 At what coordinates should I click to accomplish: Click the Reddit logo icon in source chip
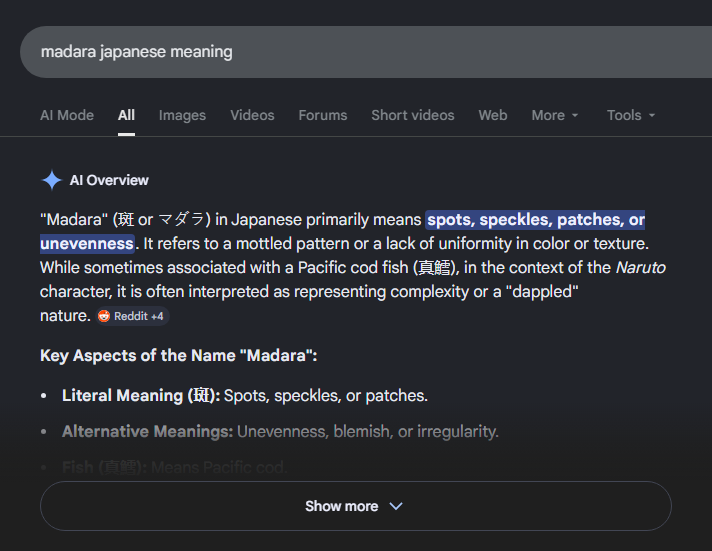(x=104, y=316)
